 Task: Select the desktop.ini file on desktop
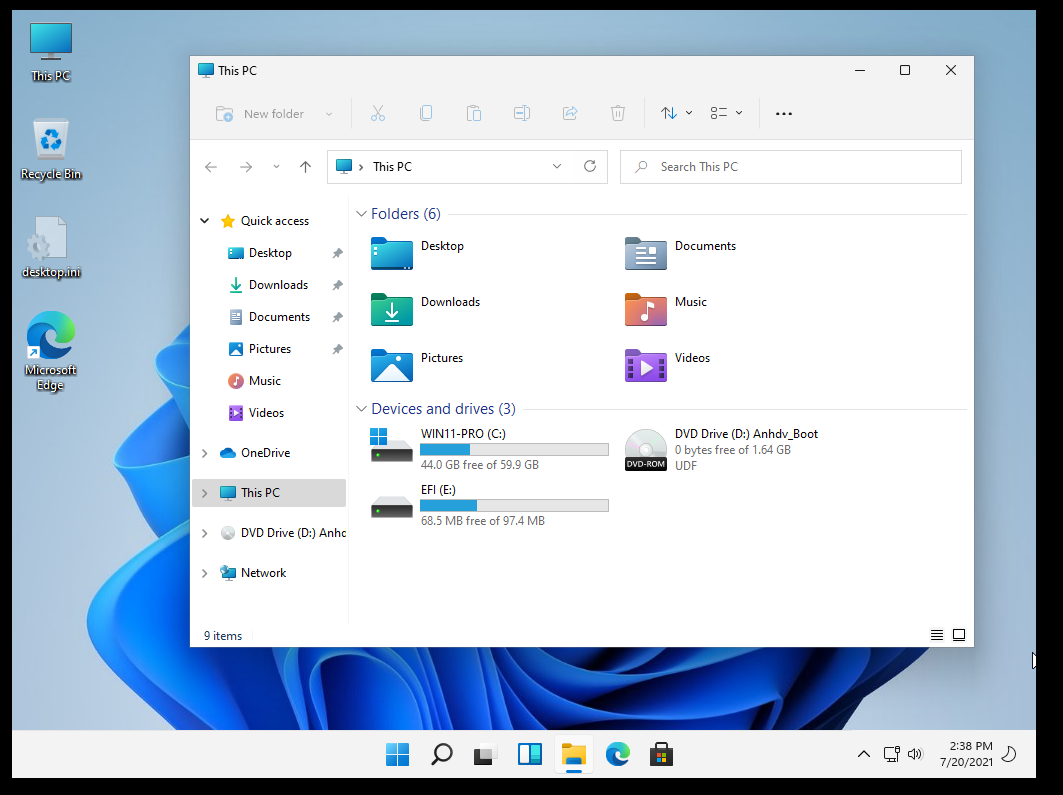click(51, 247)
